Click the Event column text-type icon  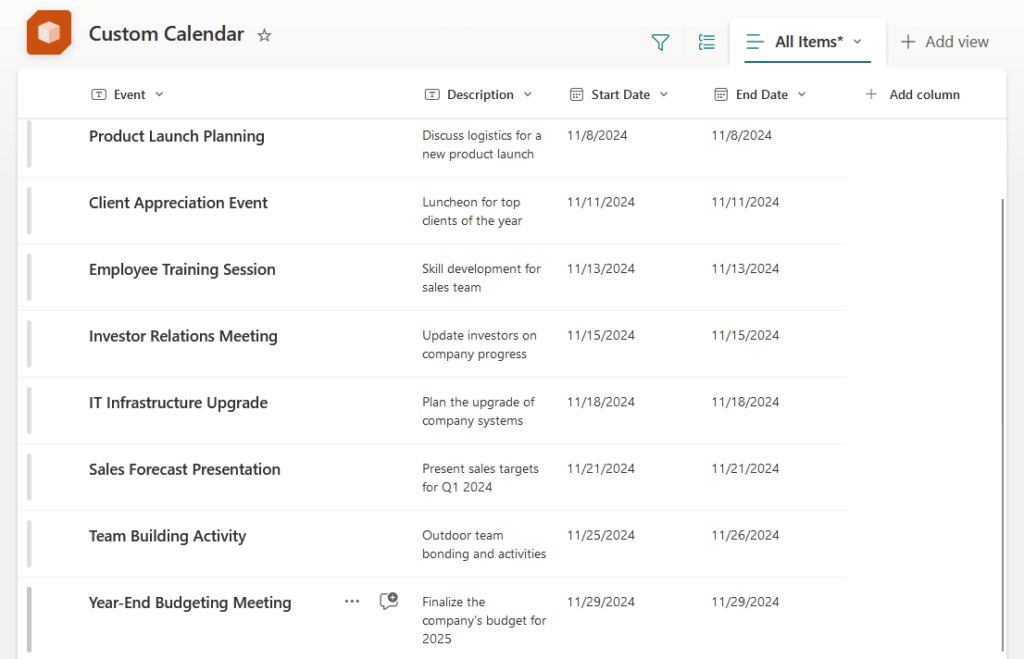click(x=99, y=95)
